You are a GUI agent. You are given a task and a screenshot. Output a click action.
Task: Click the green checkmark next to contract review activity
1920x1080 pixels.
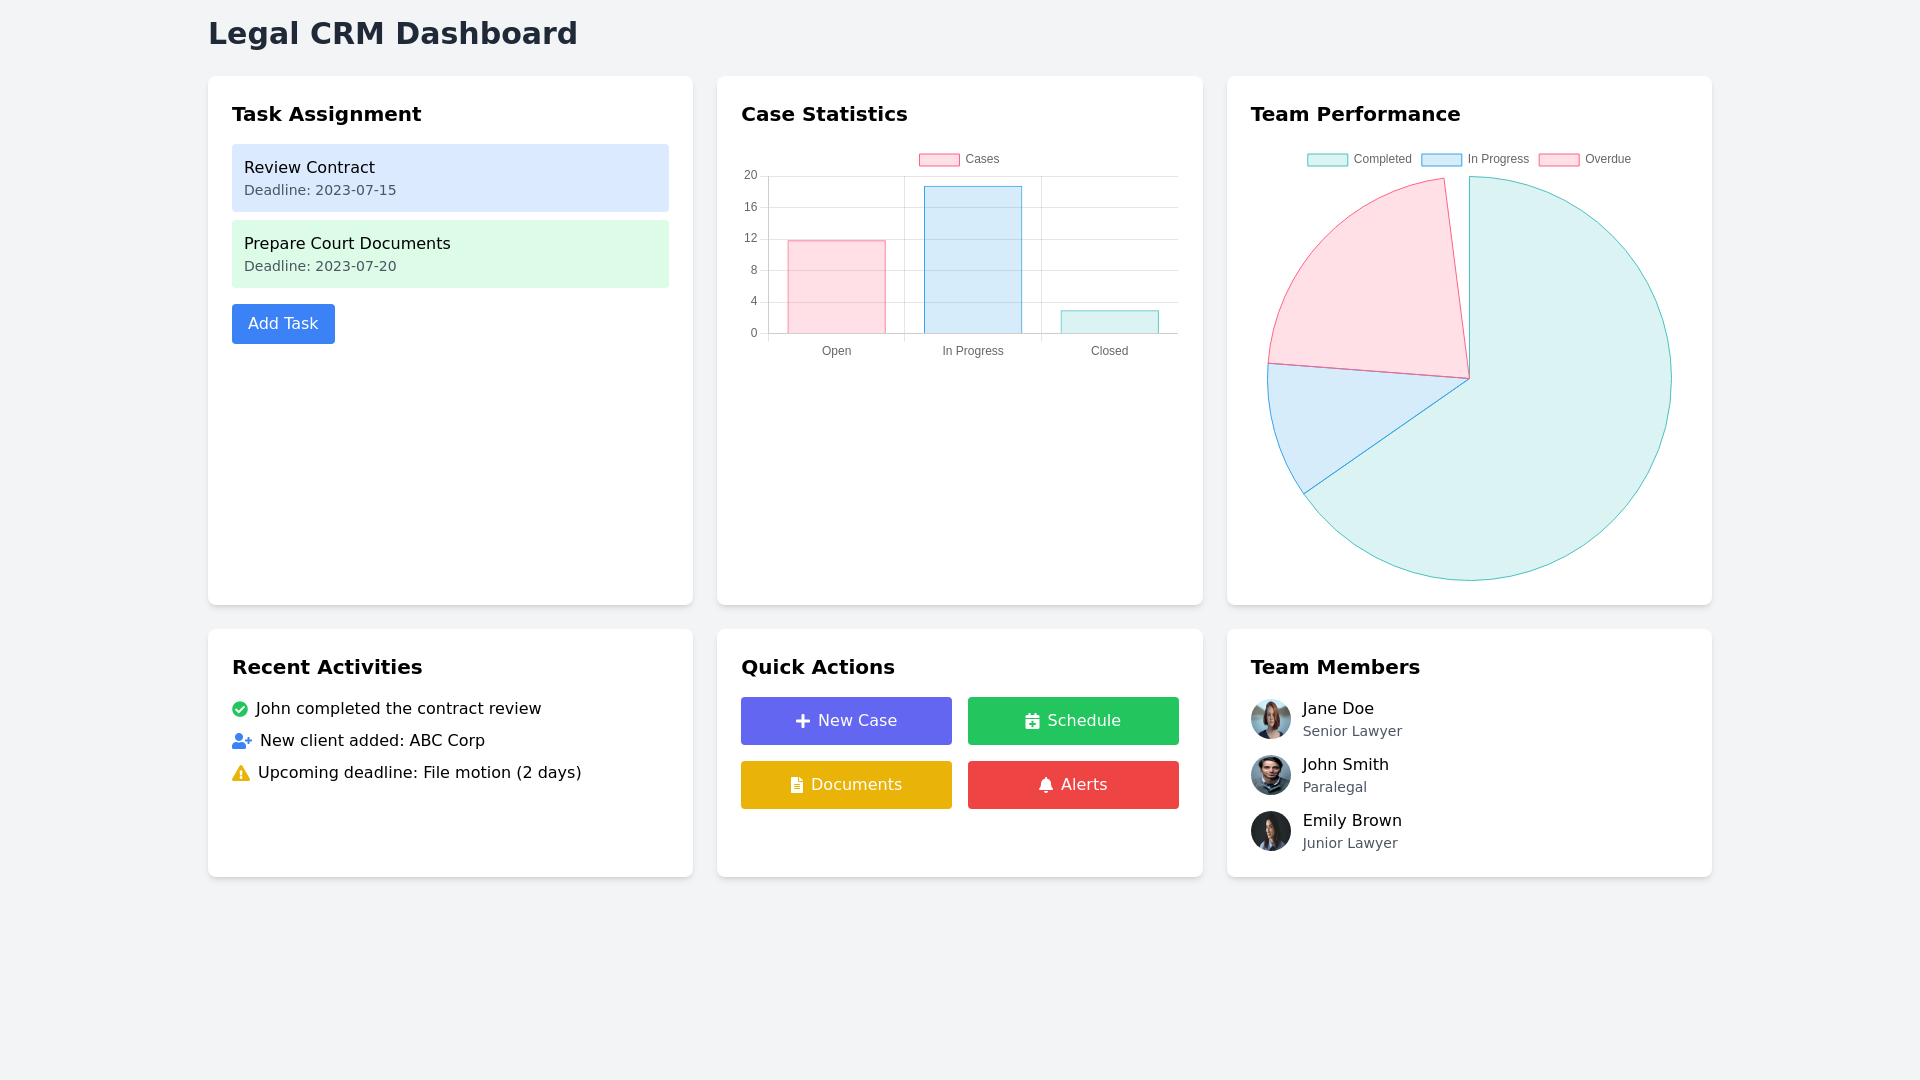pos(240,709)
